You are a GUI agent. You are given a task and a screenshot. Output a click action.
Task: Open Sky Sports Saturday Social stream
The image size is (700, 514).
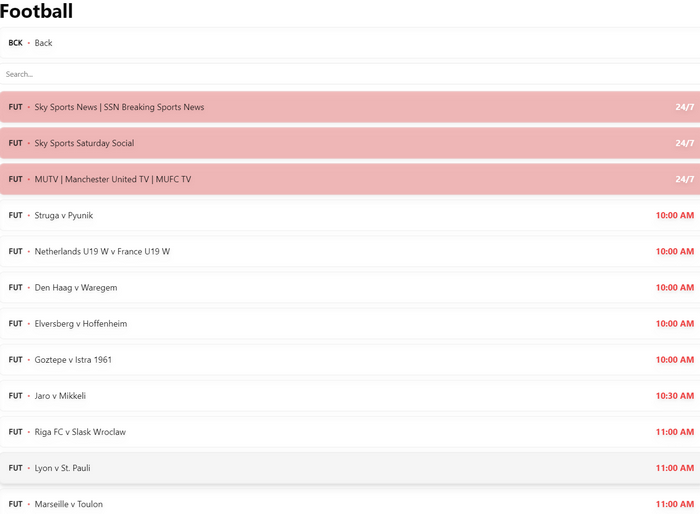[x=350, y=143]
